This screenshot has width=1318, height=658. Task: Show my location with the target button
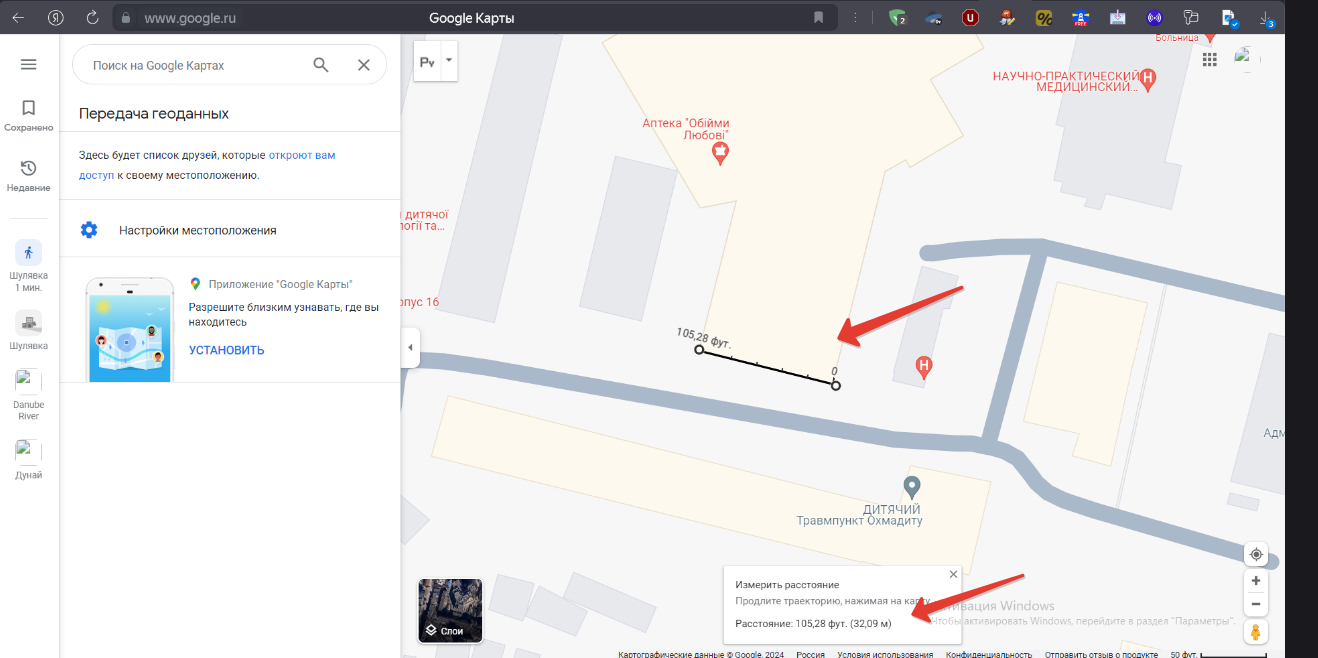[x=1256, y=554]
